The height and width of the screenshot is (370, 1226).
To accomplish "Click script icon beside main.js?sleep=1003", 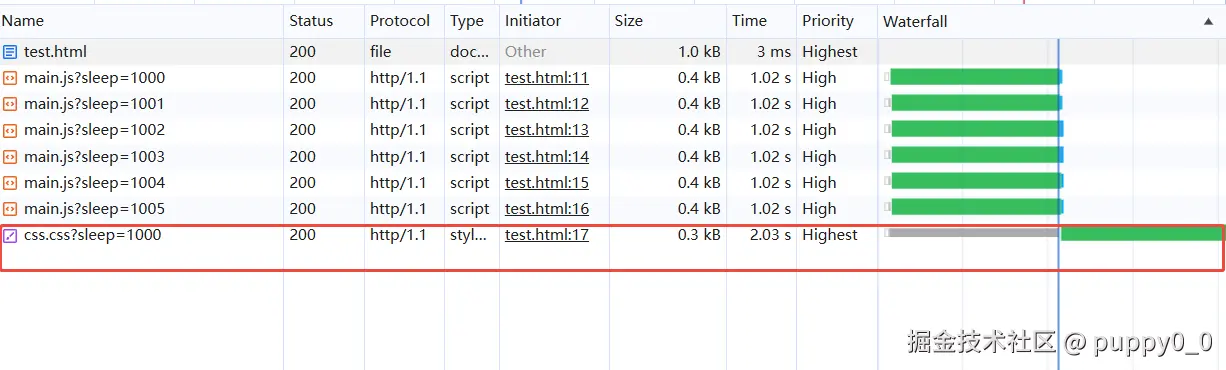I will coord(10,157).
